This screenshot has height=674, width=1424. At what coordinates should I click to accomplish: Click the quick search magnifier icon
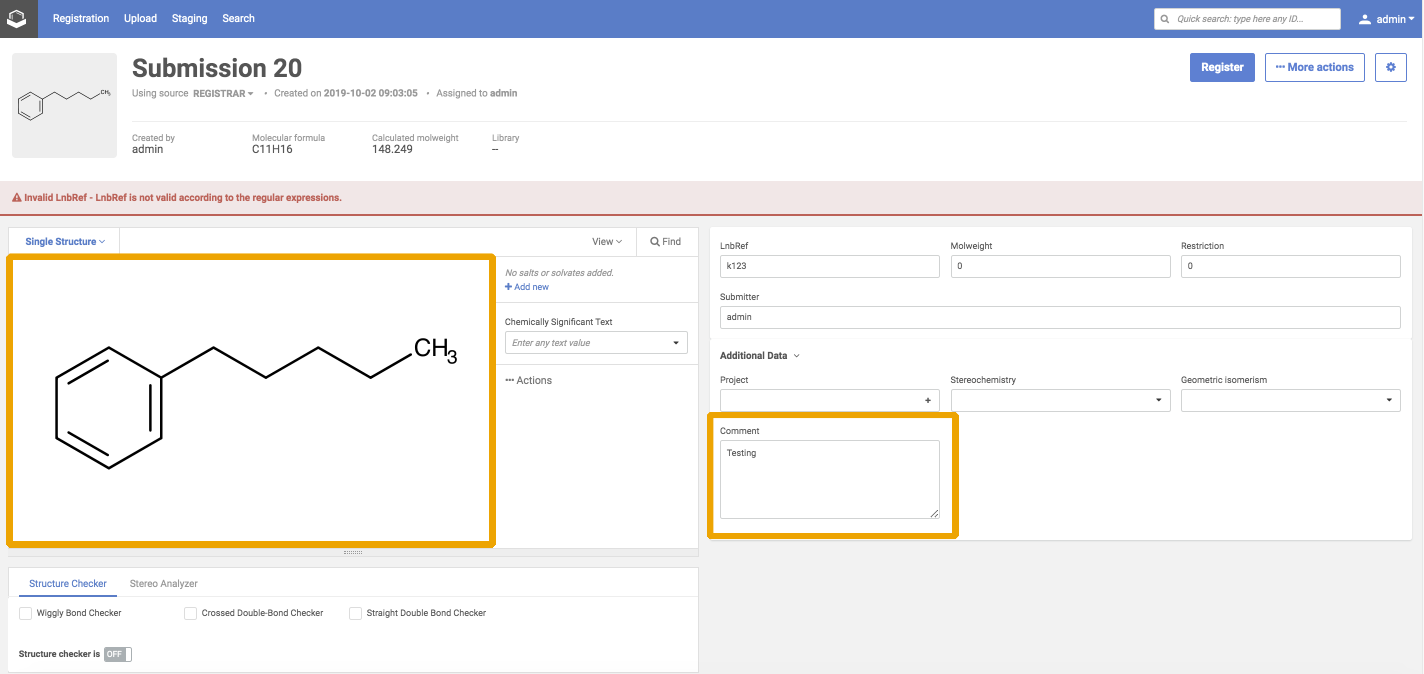1165,19
